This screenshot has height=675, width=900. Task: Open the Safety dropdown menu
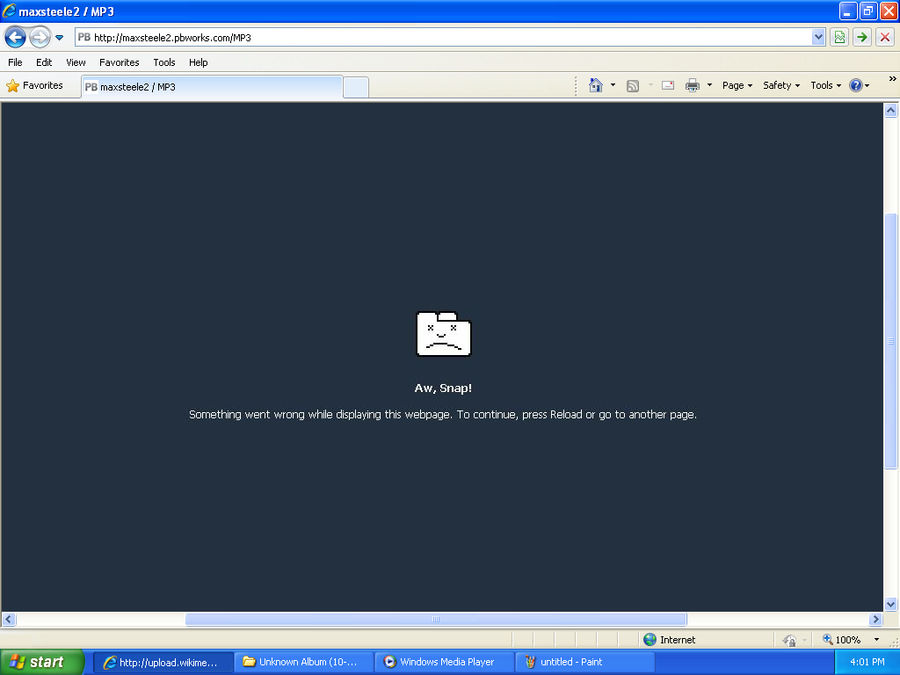pos(781,86)
